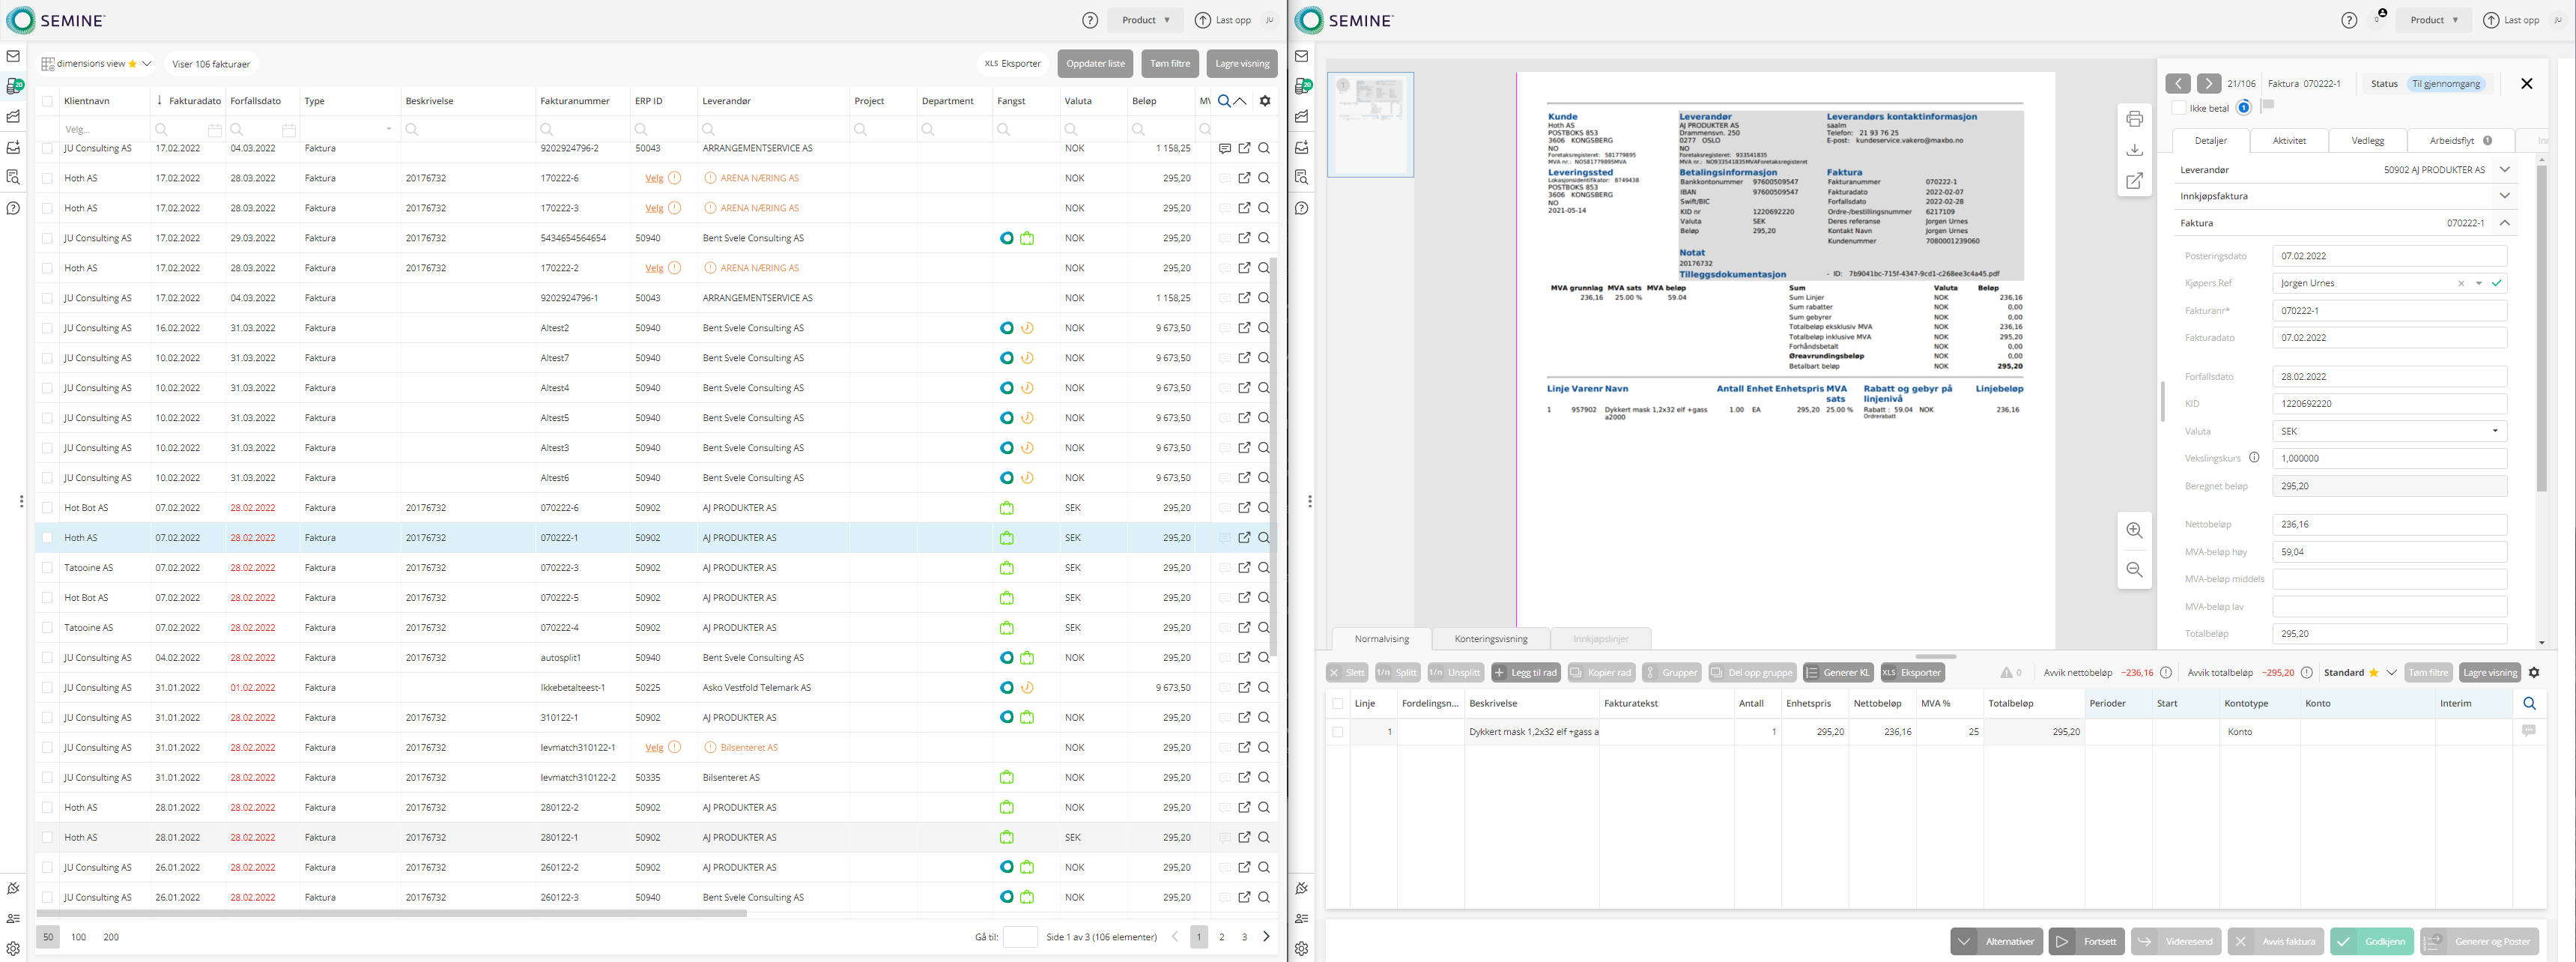2576x962 pixels.
Task: Print the invoice document
Action: click(2134, 119)
